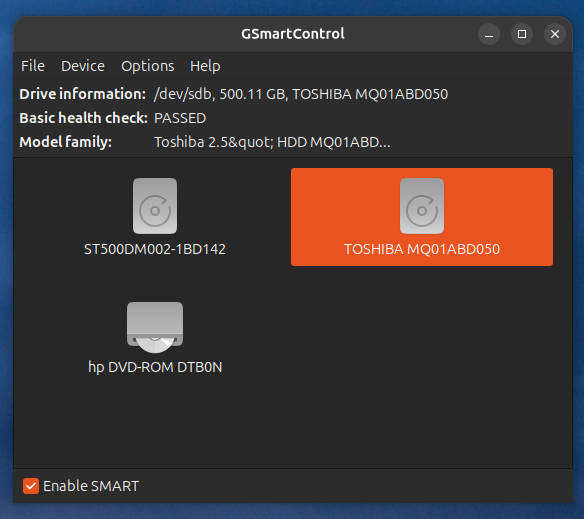The image size is (584, 519).
Task: Open the Device menu
Action: pyautogui.click(x=83, y=66)
